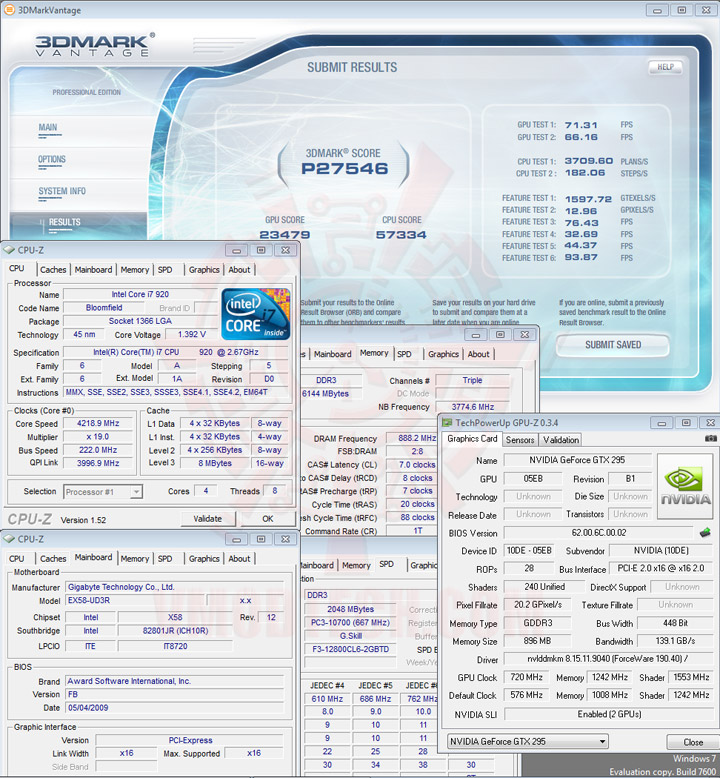Viewport: 720px width, 778px height.
Task: Click the Southbridge value 82801JR (ICH10R)
Action: pos(175,631)
